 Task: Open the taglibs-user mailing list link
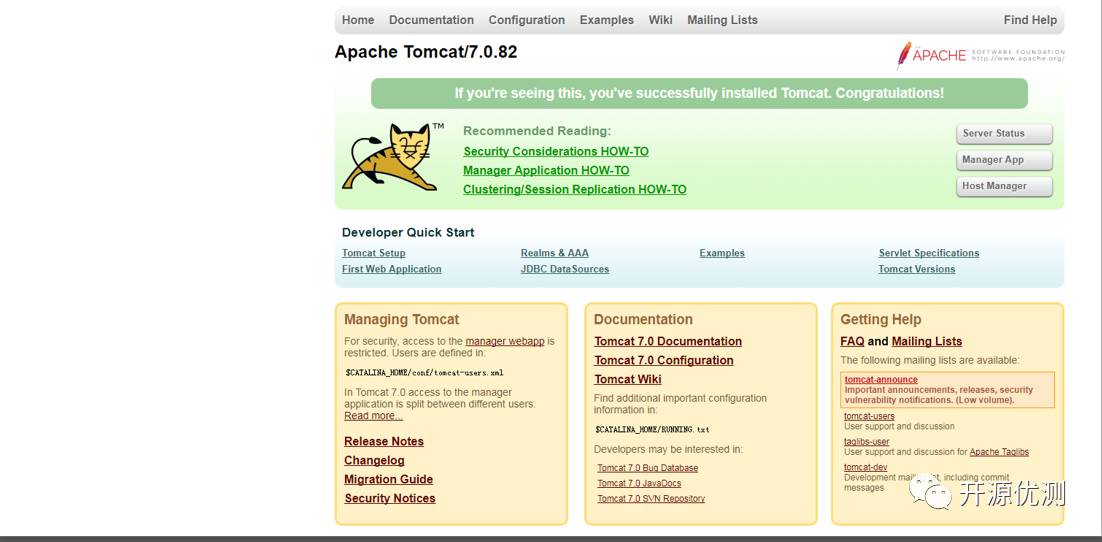(x=867, y=442)
